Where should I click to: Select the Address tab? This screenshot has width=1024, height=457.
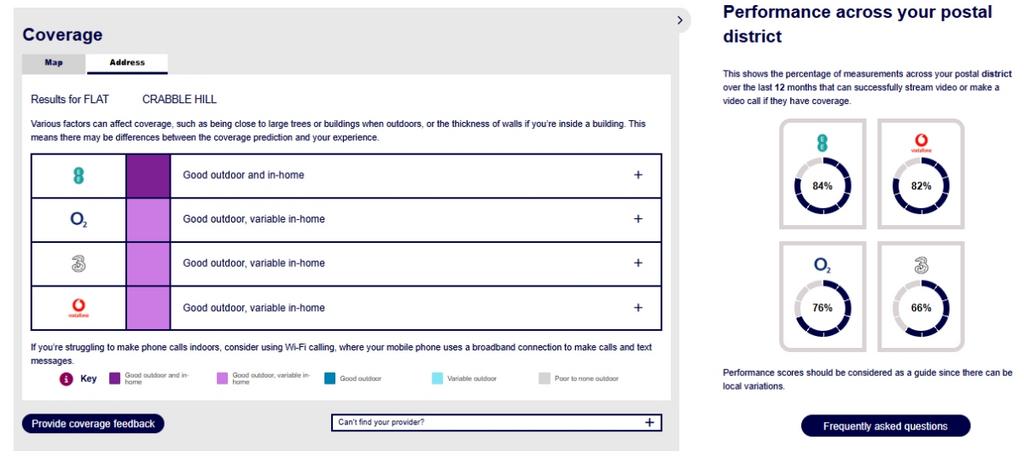(127, 63)
